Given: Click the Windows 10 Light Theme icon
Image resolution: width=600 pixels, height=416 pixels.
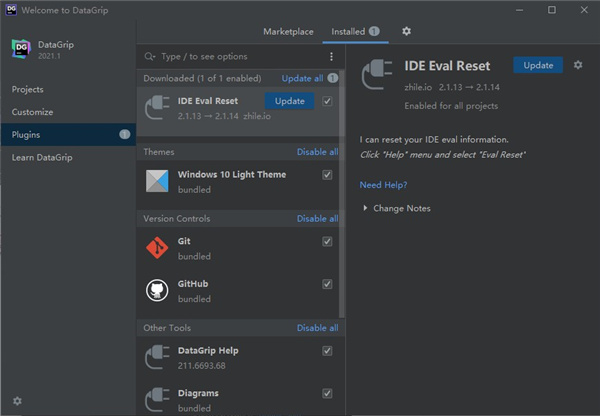Looking at the screenshot, I should coord(157,181).
